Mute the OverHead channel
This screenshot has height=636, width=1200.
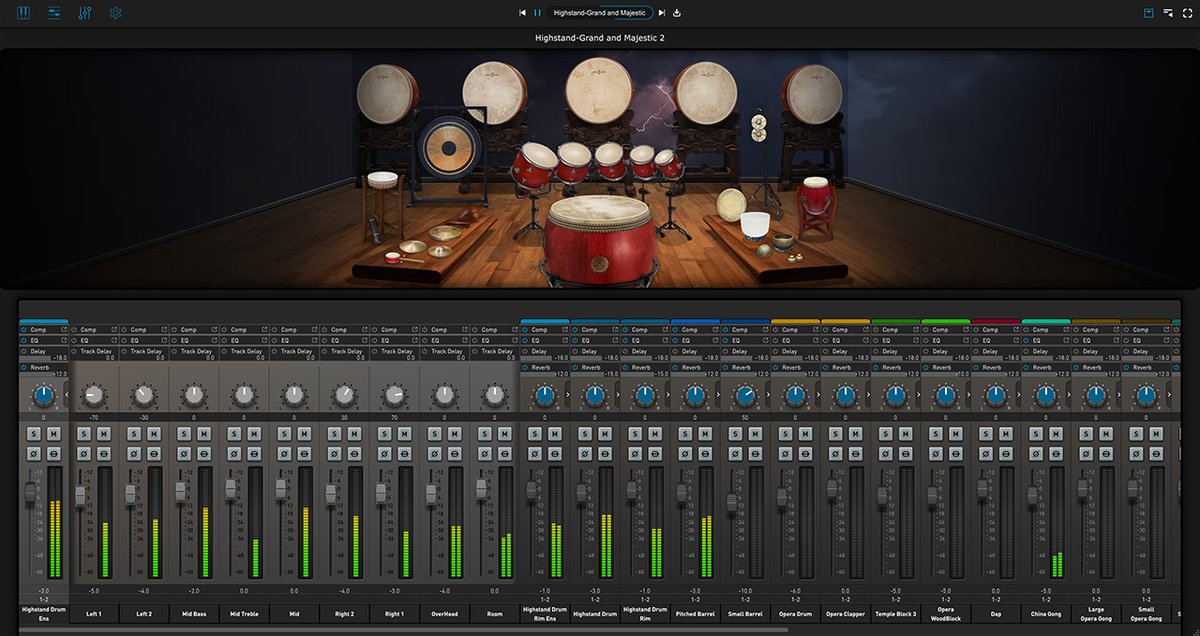tap(454, 433)
